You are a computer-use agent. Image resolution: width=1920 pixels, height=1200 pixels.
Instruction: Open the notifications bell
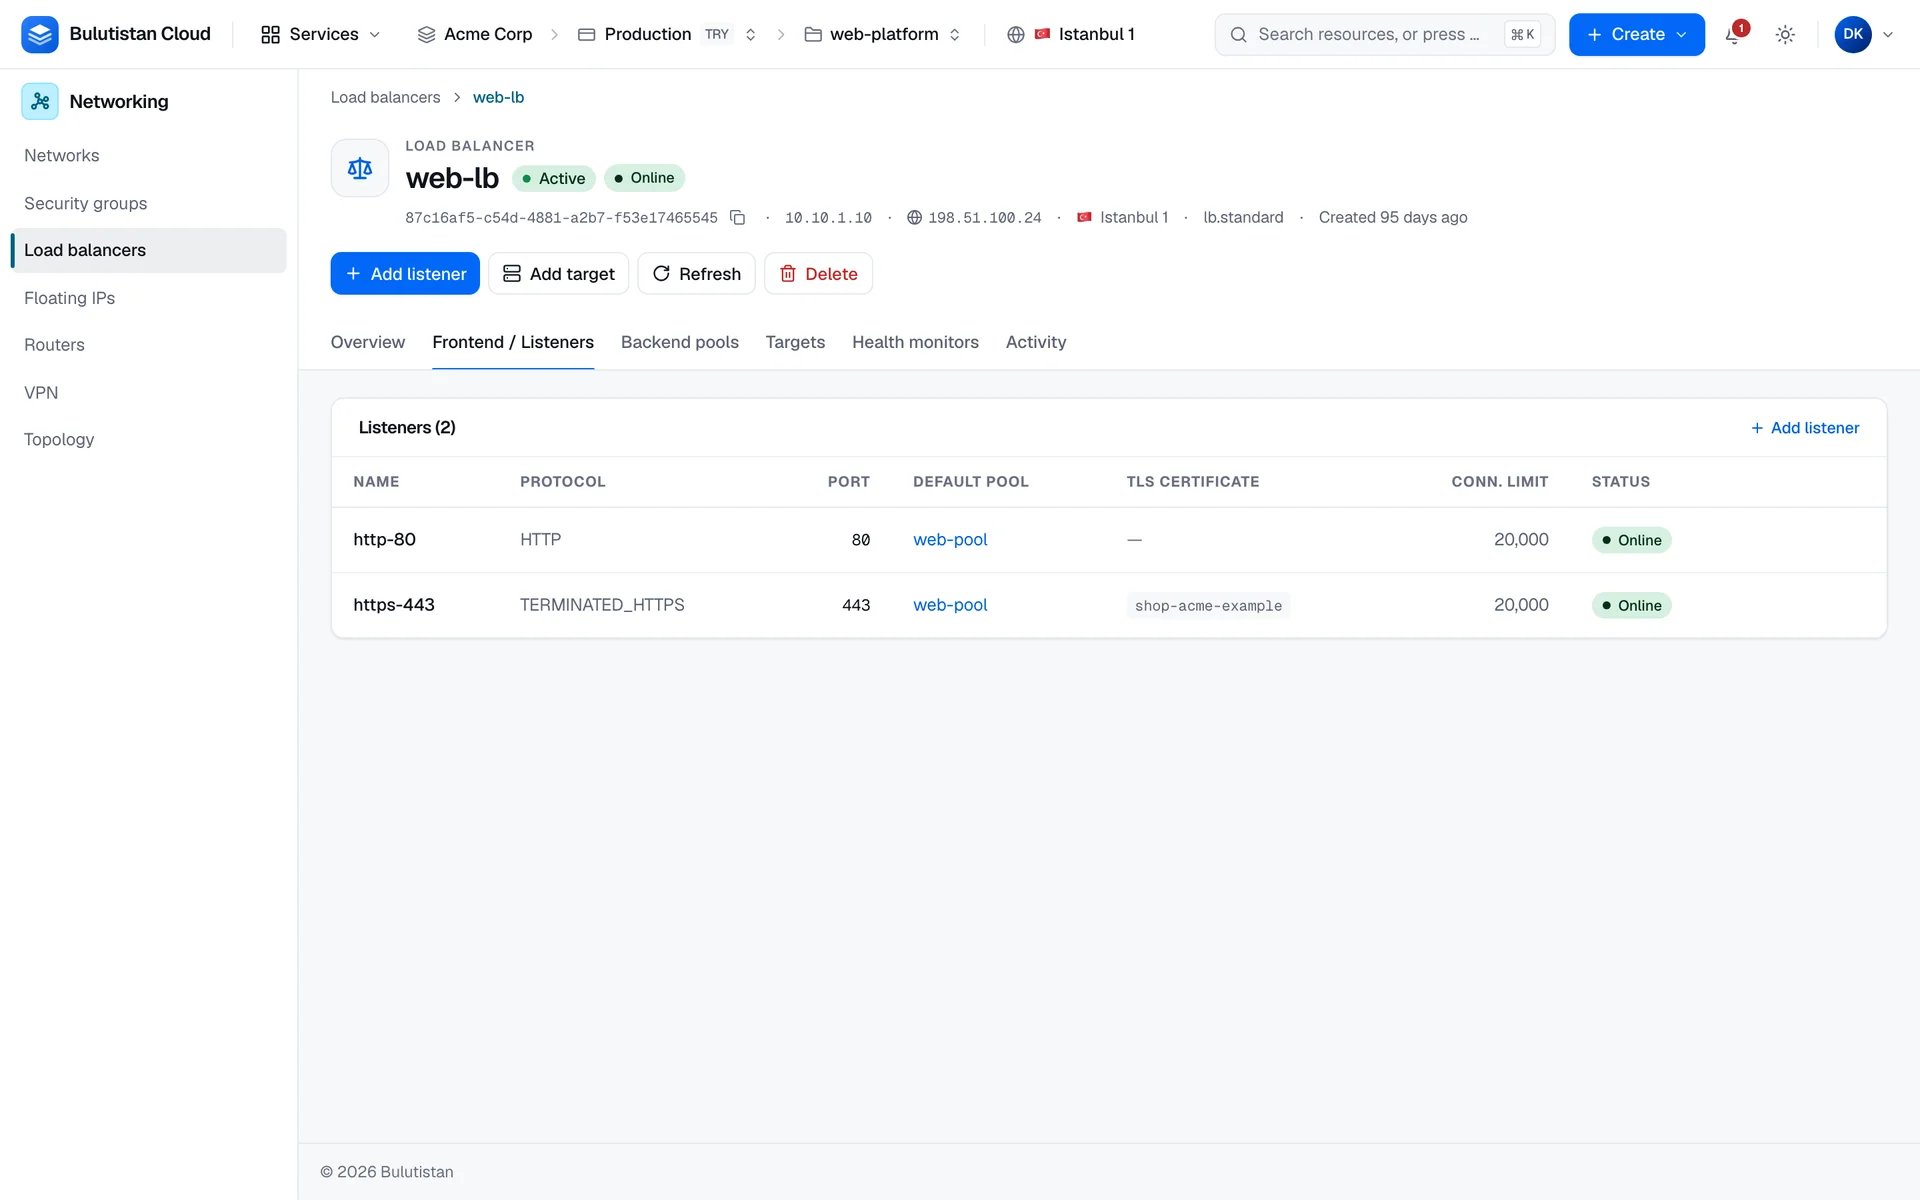(1735, 34)
